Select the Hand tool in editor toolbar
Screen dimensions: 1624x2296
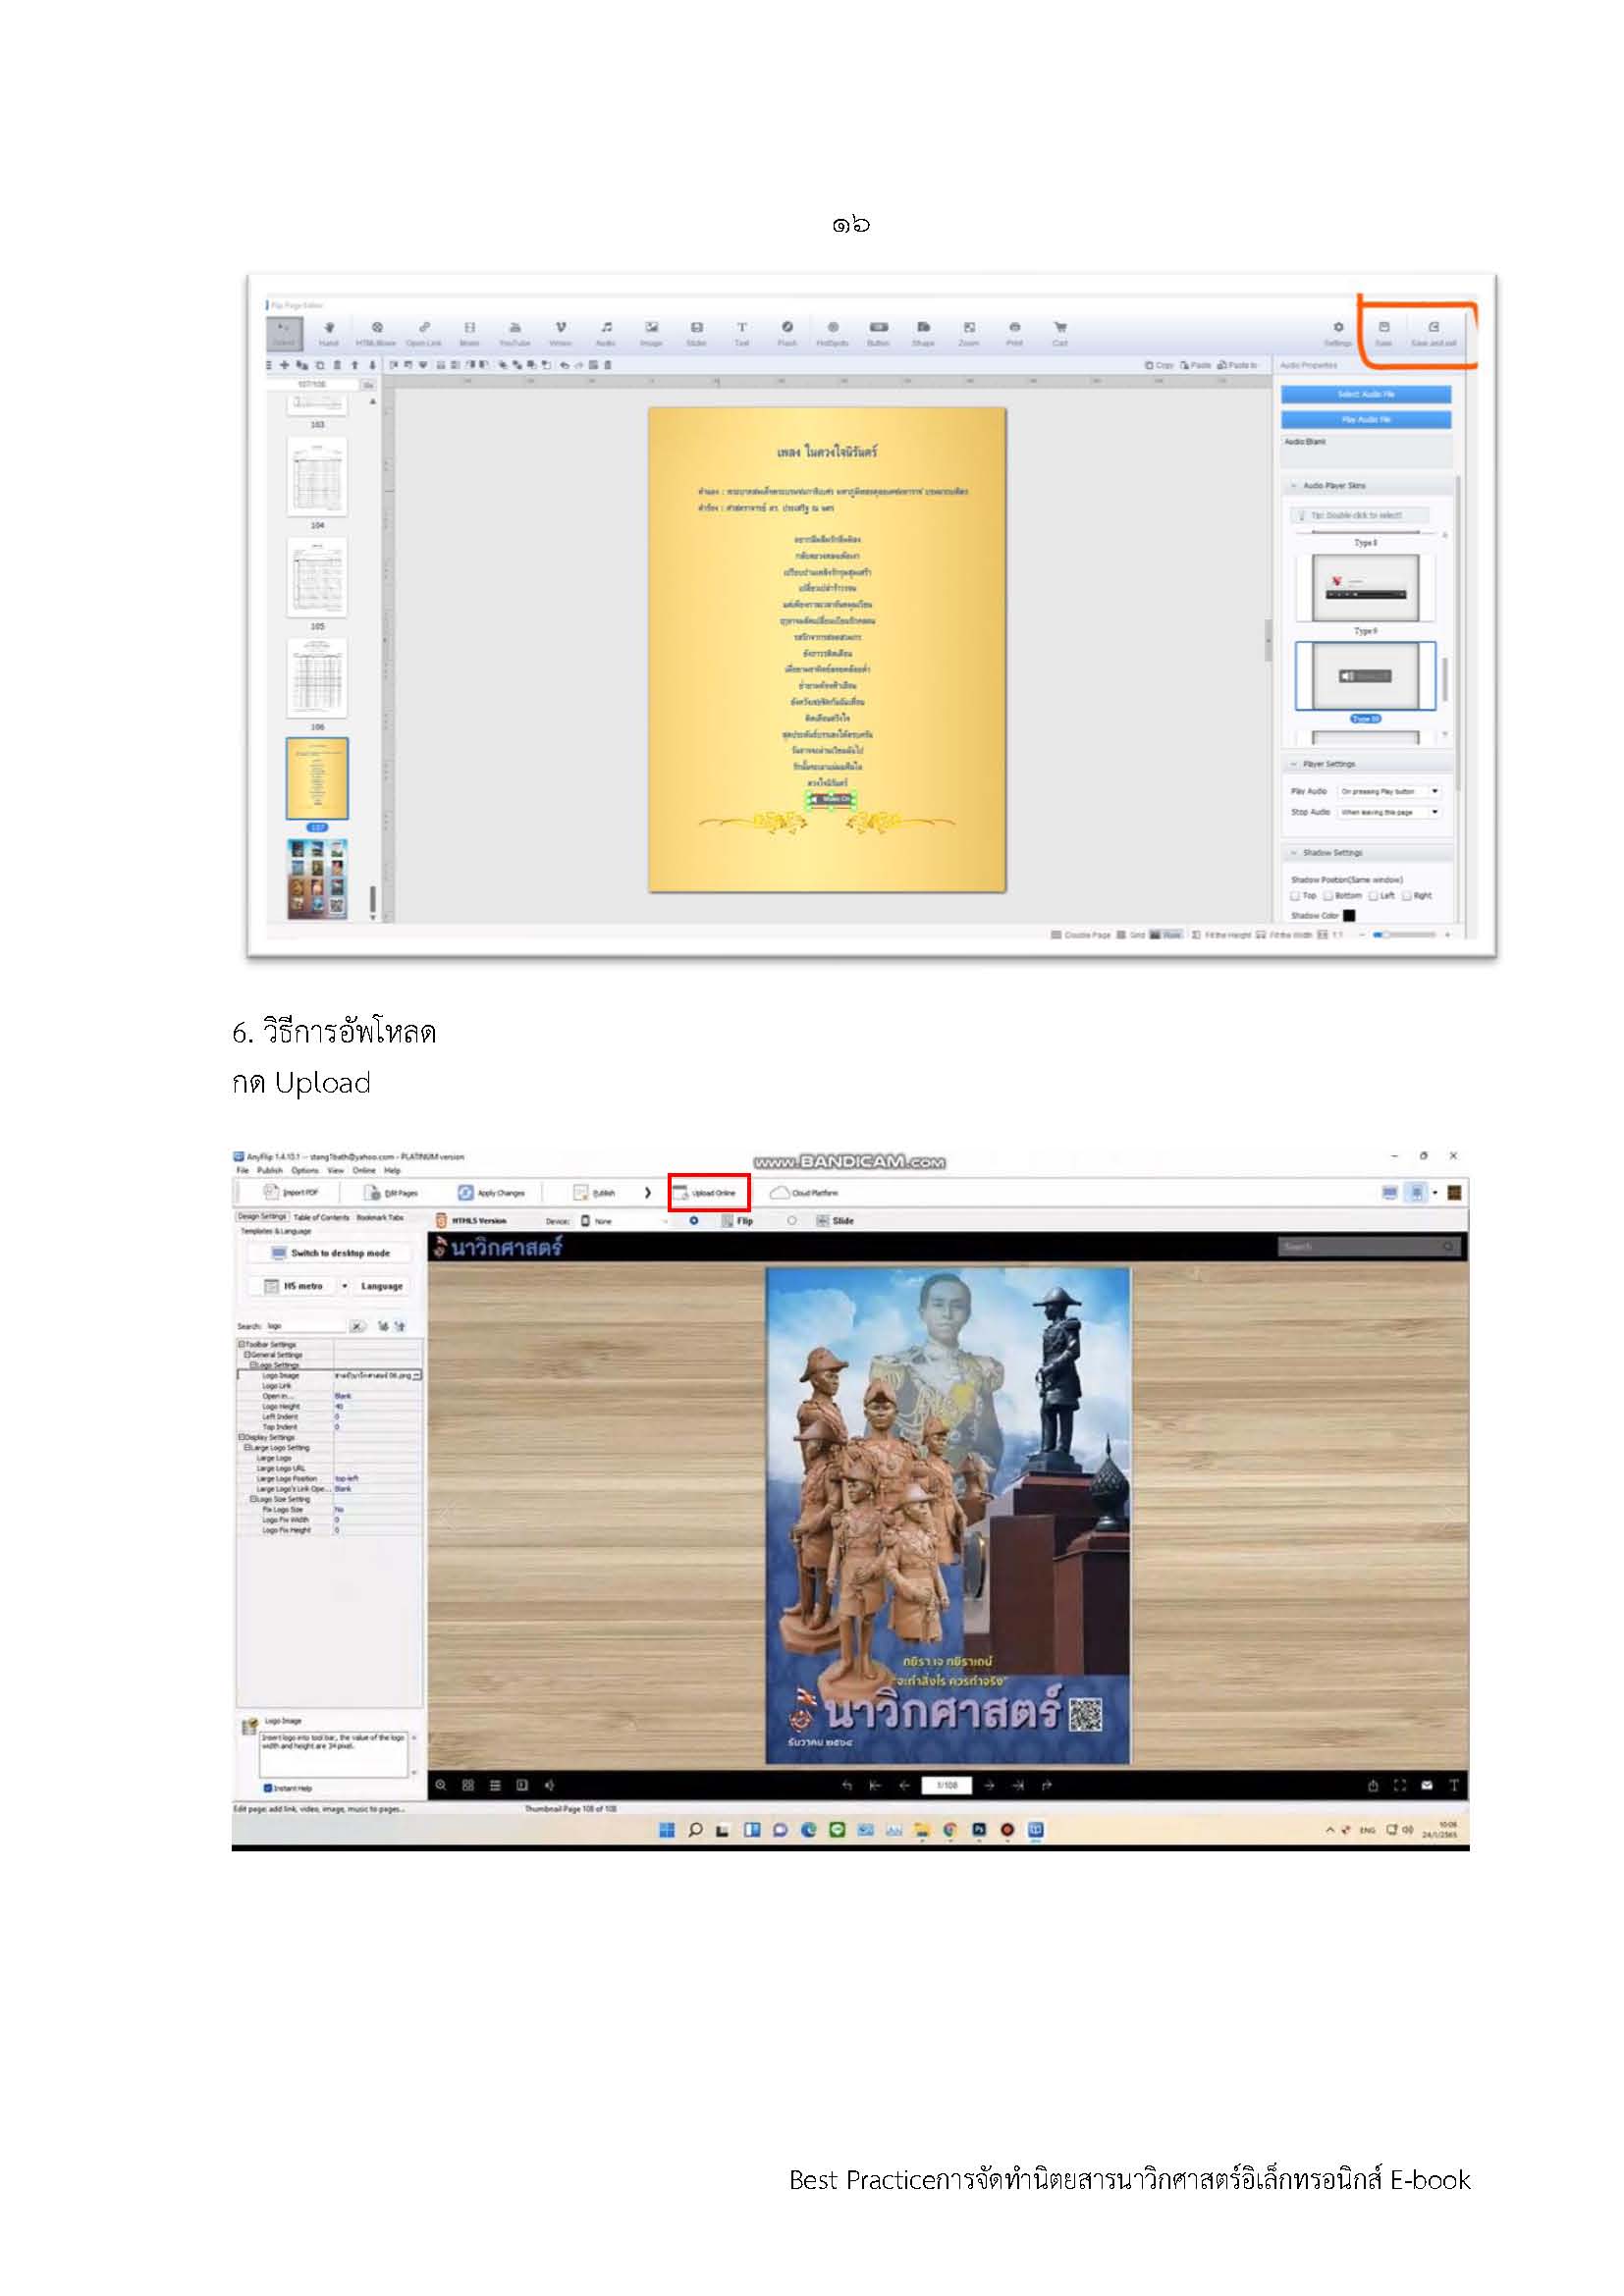tap(329, 334)
